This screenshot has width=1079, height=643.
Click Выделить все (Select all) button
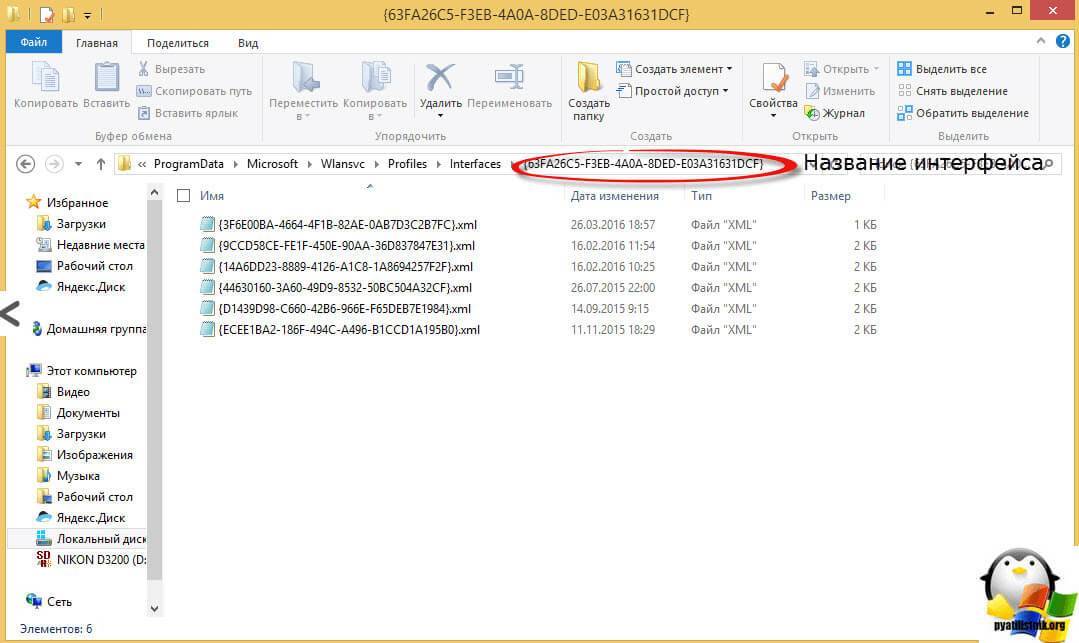click(942, 69)
